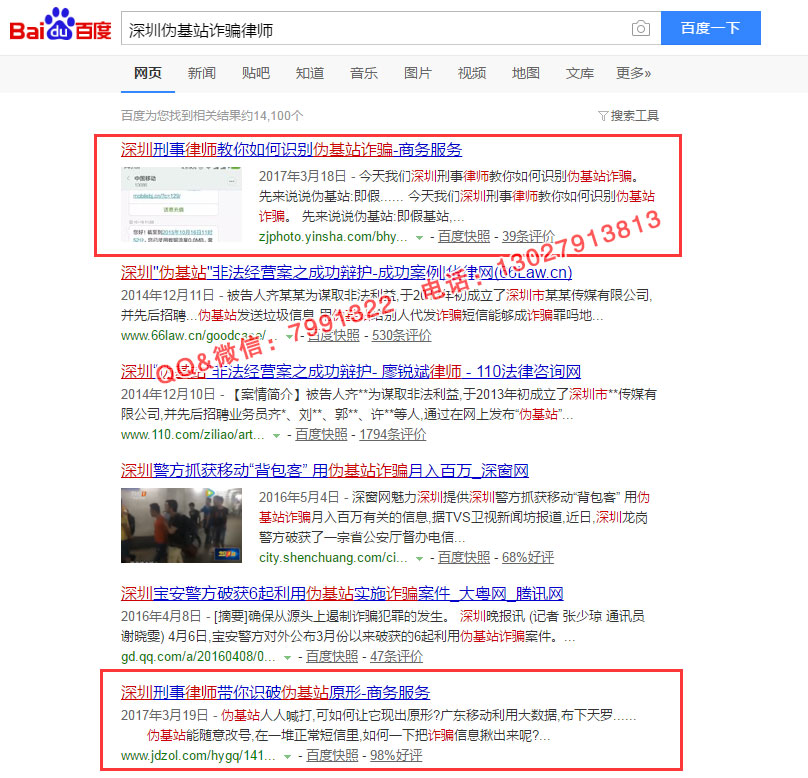Open the 47条评价 link
This screenshot has width=808, height=778.
tap(396, 656)
